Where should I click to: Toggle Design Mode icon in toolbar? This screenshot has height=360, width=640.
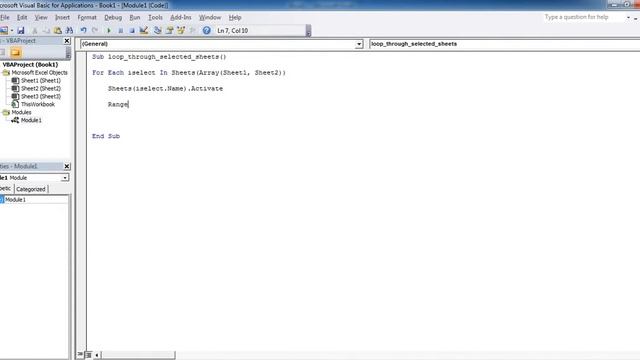pos(144,31)
